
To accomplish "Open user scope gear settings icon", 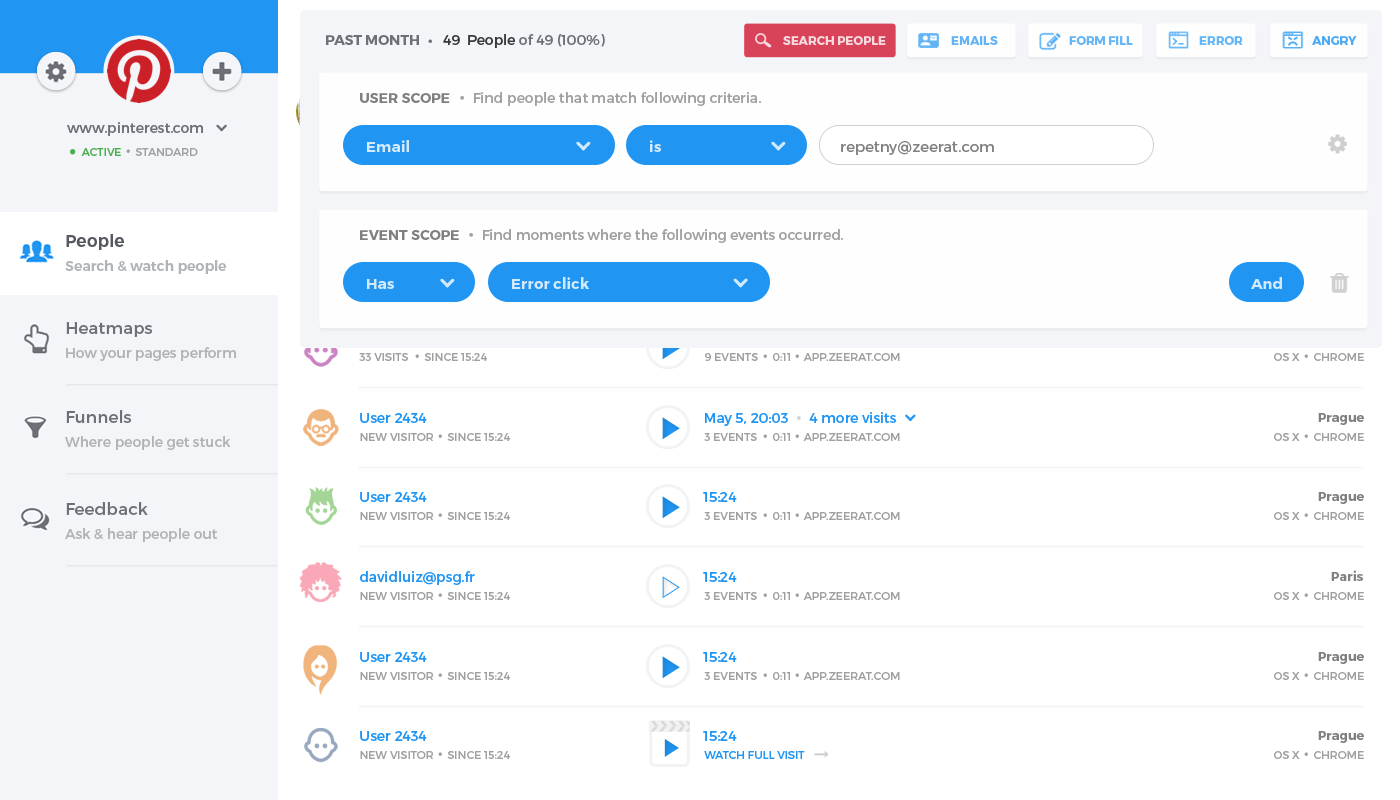I will point(1337,144).
